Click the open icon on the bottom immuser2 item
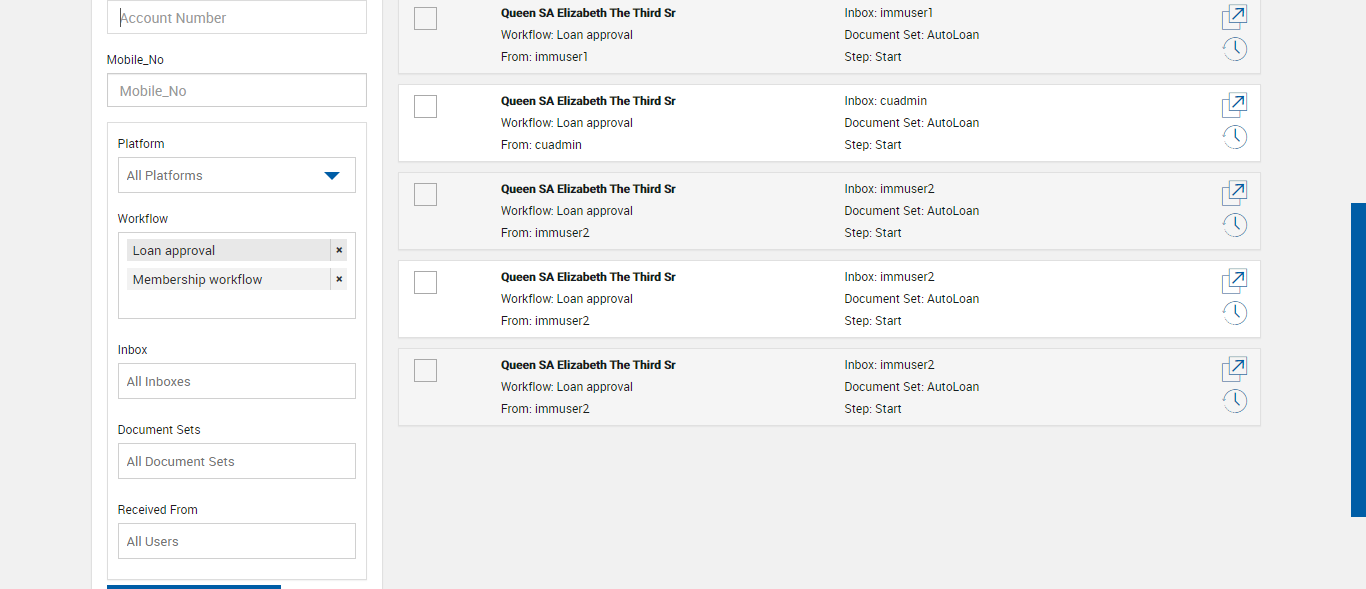 (x=1235, y=369)
